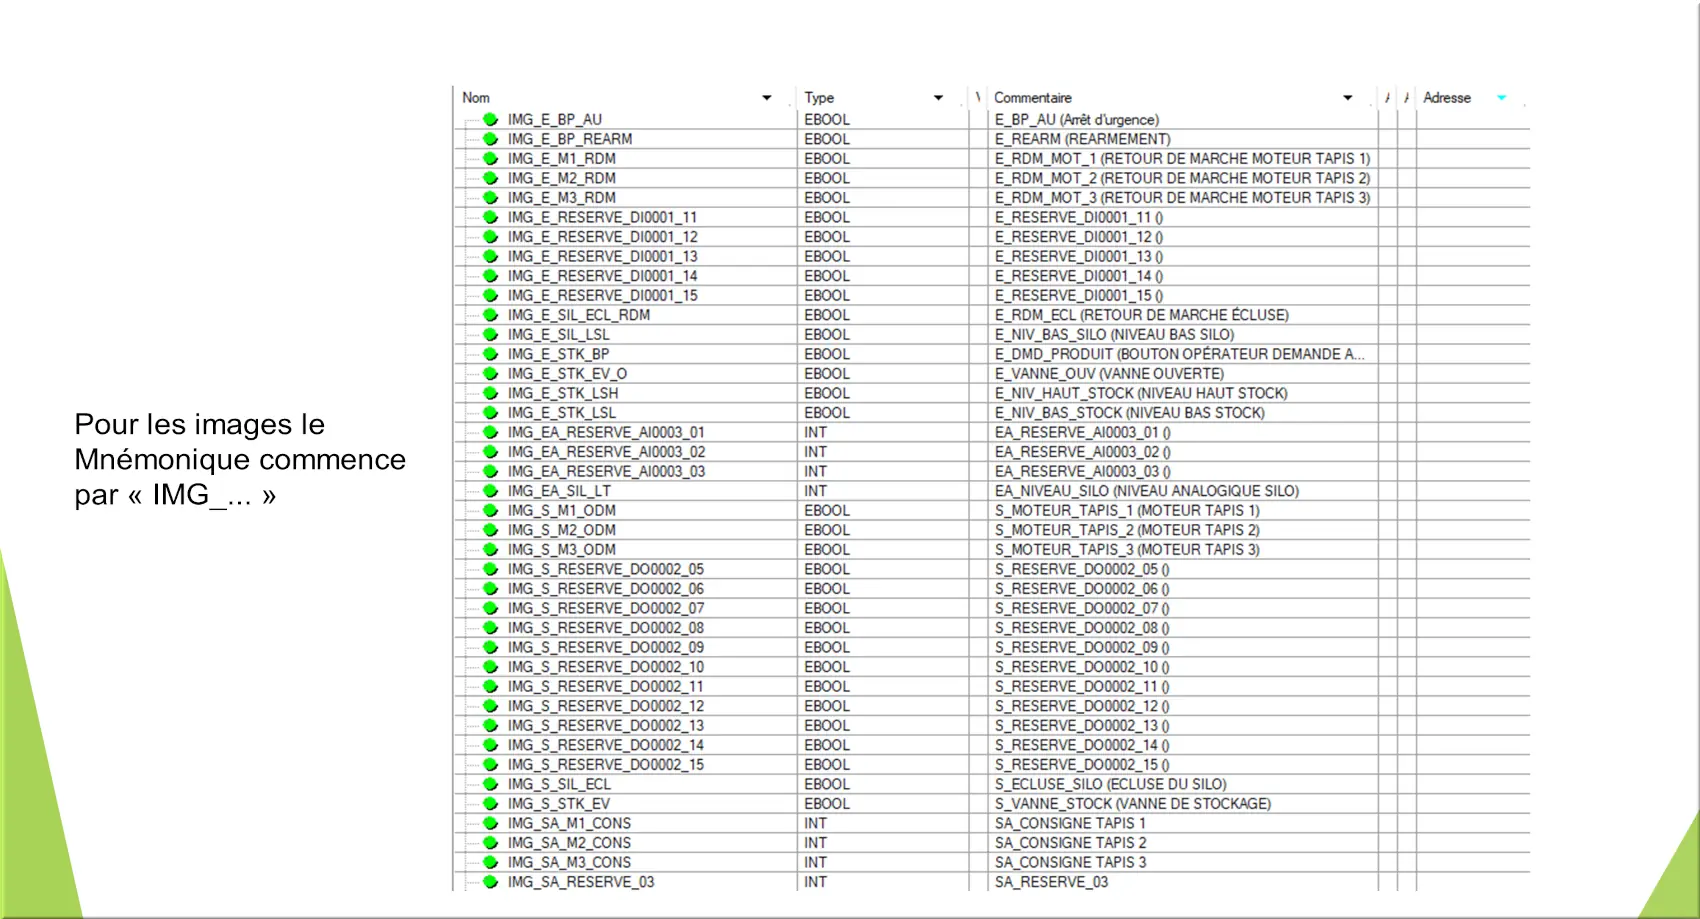The height and width of the screenshot is (919, 1700).
Task: Select variable IMG_S_RESERVE_DO0002_10
Action: tap(605, 667)
